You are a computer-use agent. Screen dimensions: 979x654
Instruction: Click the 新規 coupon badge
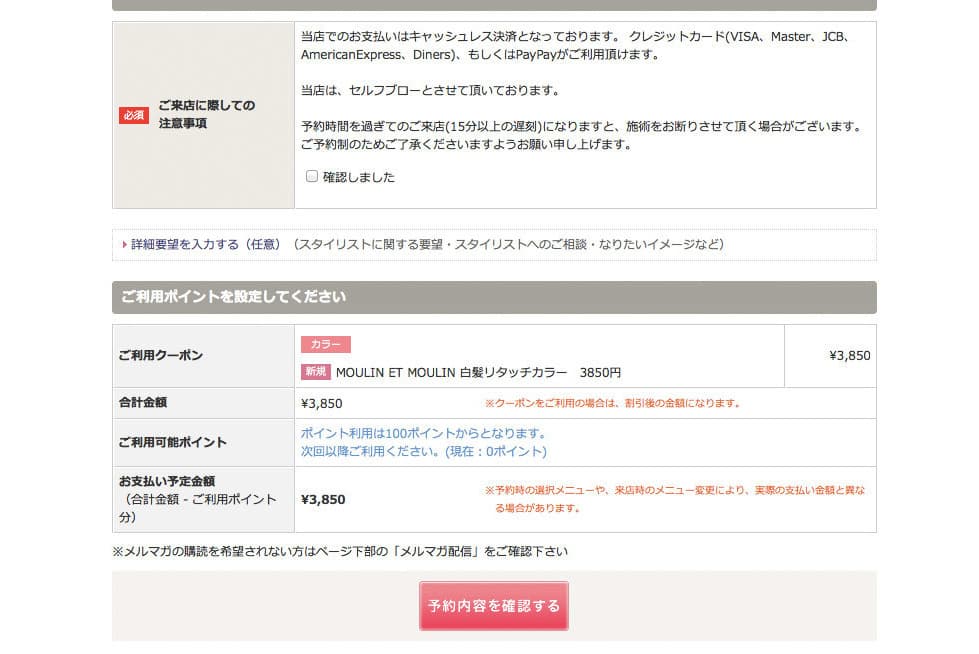point(315,373)
